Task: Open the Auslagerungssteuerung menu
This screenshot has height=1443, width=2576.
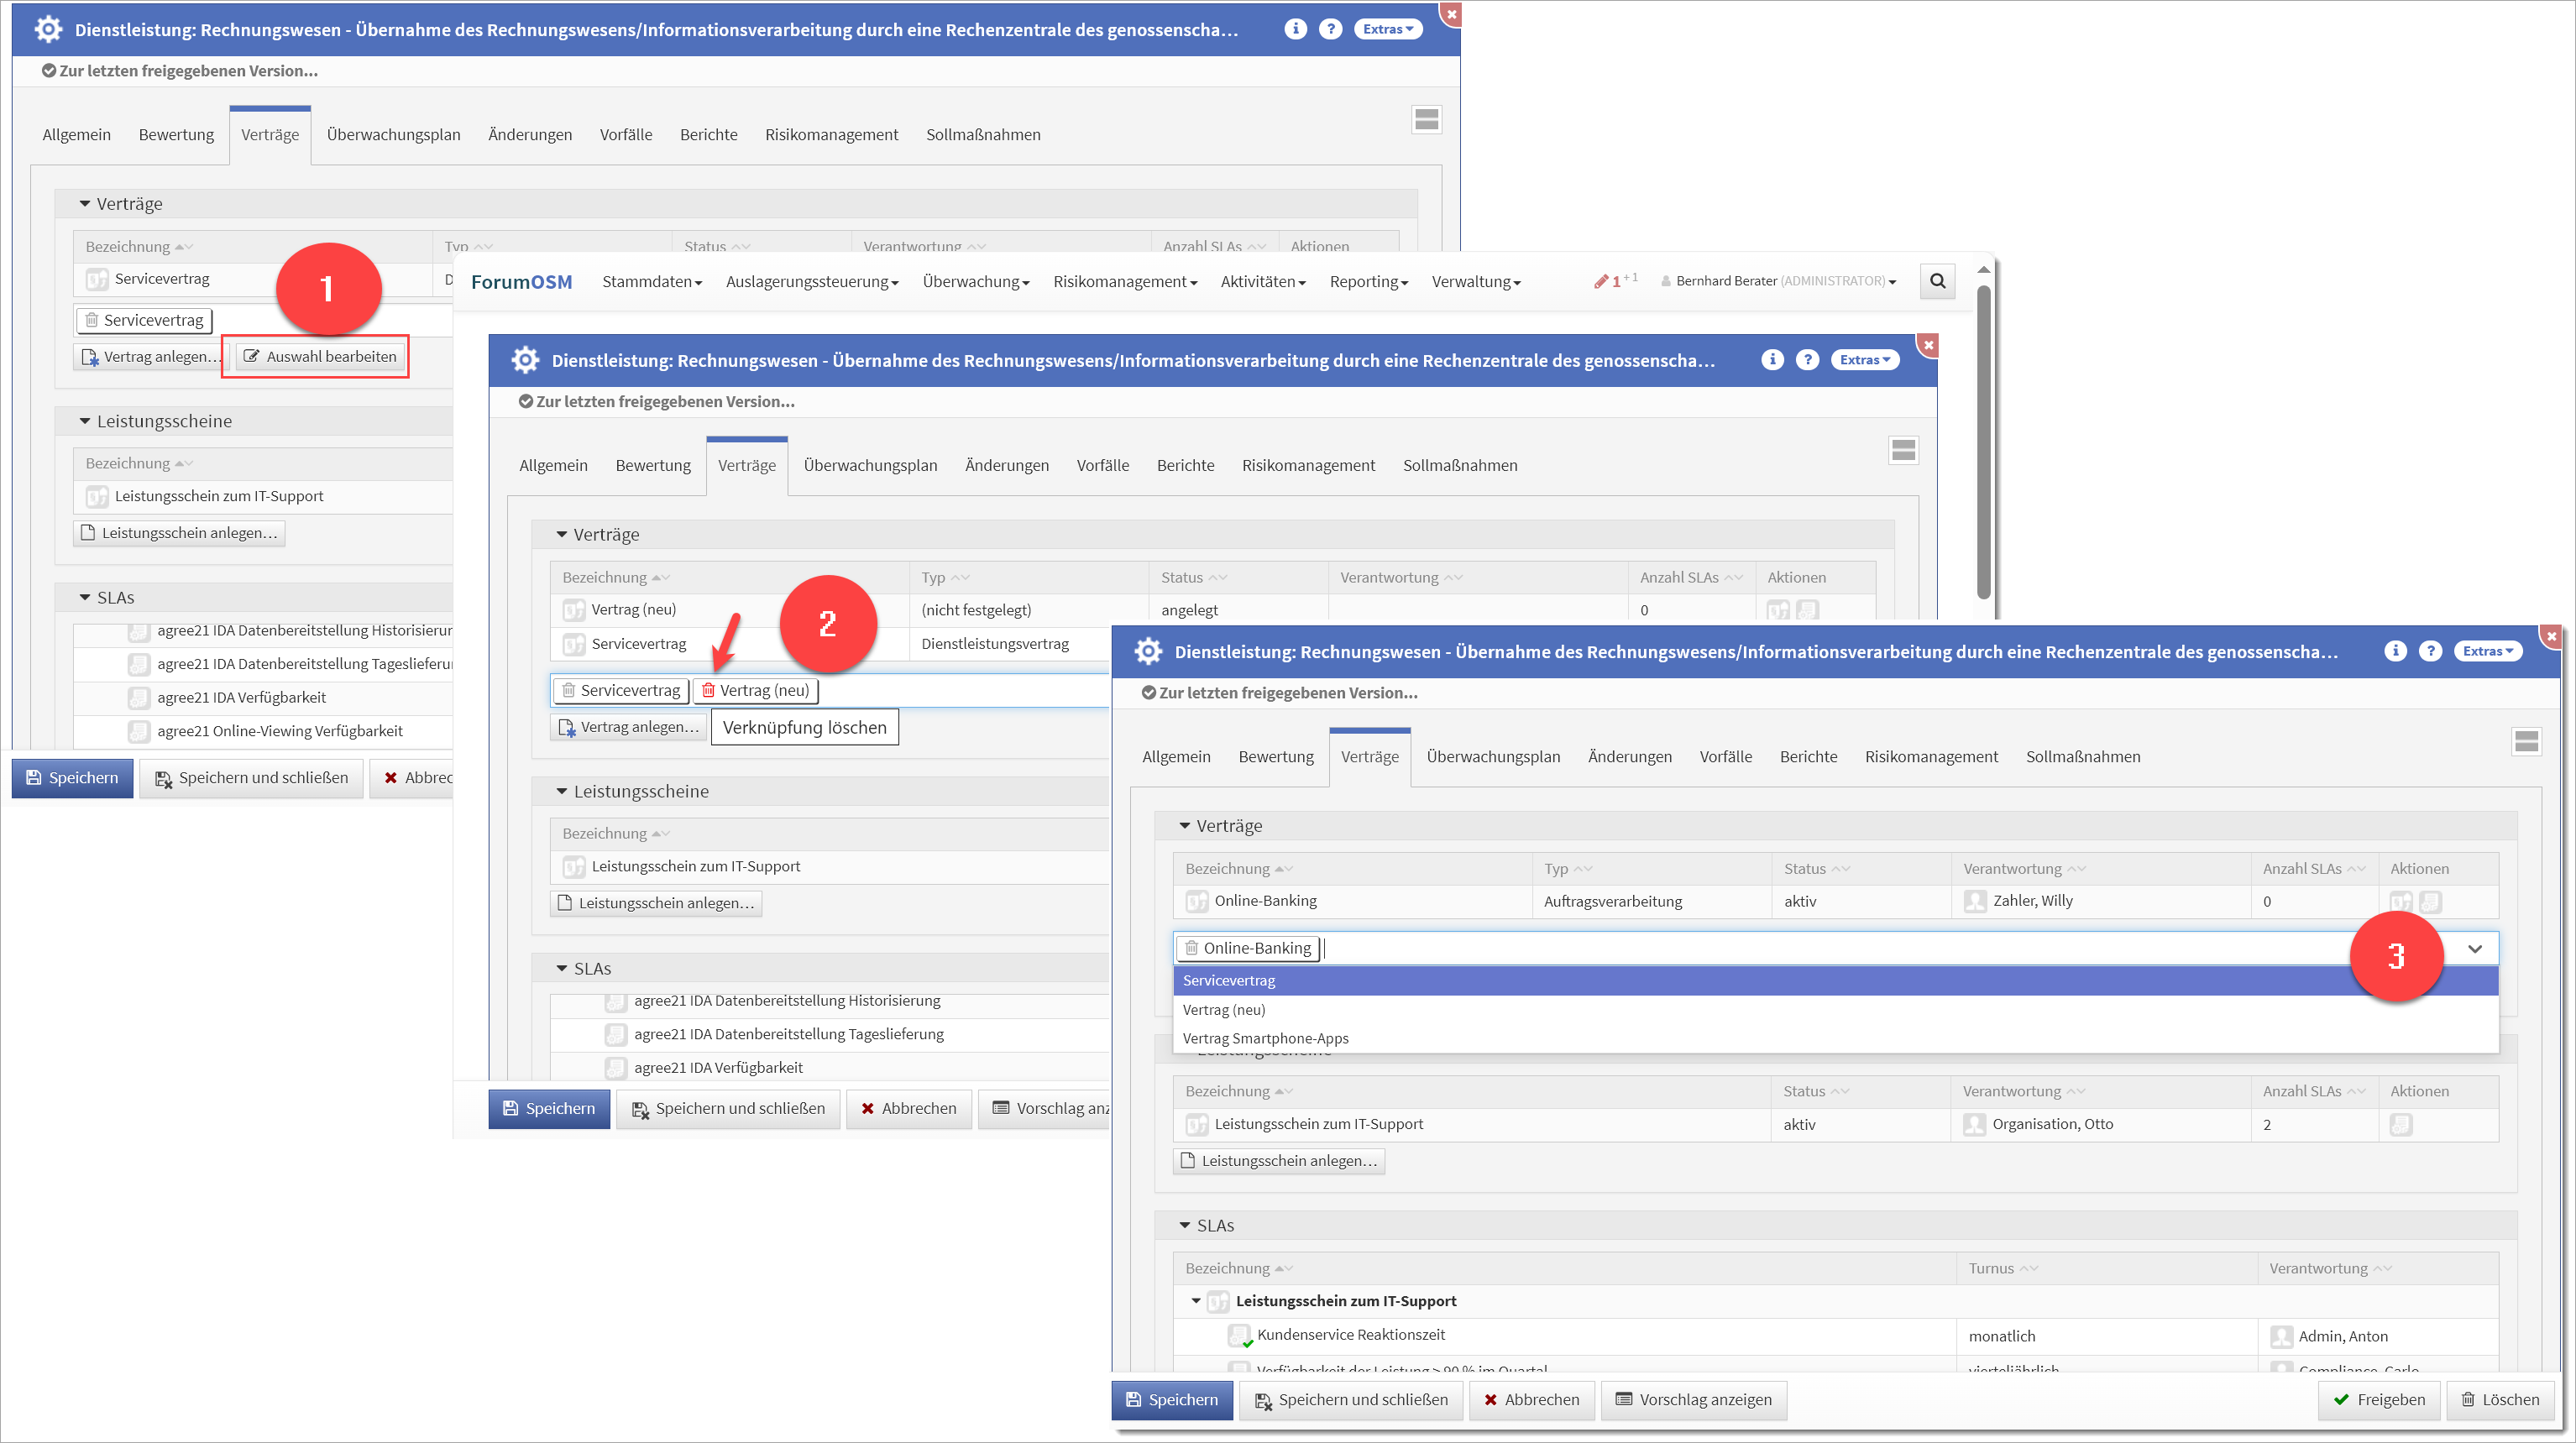Action: coord(811,282)
